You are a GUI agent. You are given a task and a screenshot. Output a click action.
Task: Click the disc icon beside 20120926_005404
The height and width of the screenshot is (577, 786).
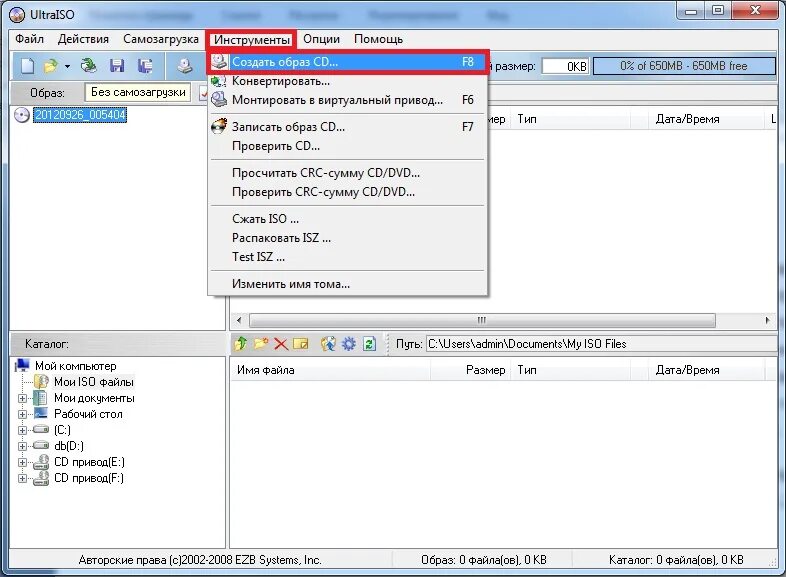click(x=22, y=115)
